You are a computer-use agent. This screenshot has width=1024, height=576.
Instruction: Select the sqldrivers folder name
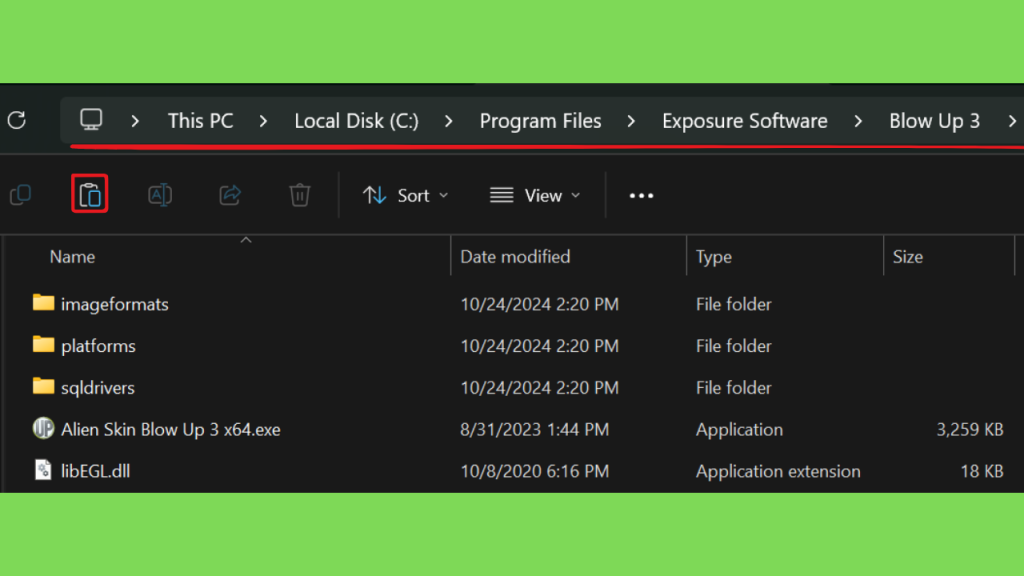[x=98, y=388]
